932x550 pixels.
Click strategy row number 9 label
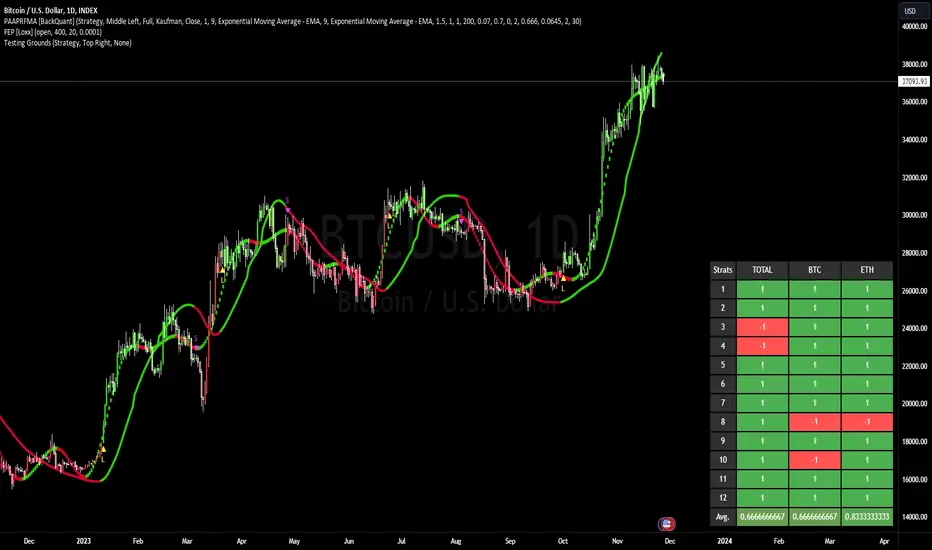[723, 441]
